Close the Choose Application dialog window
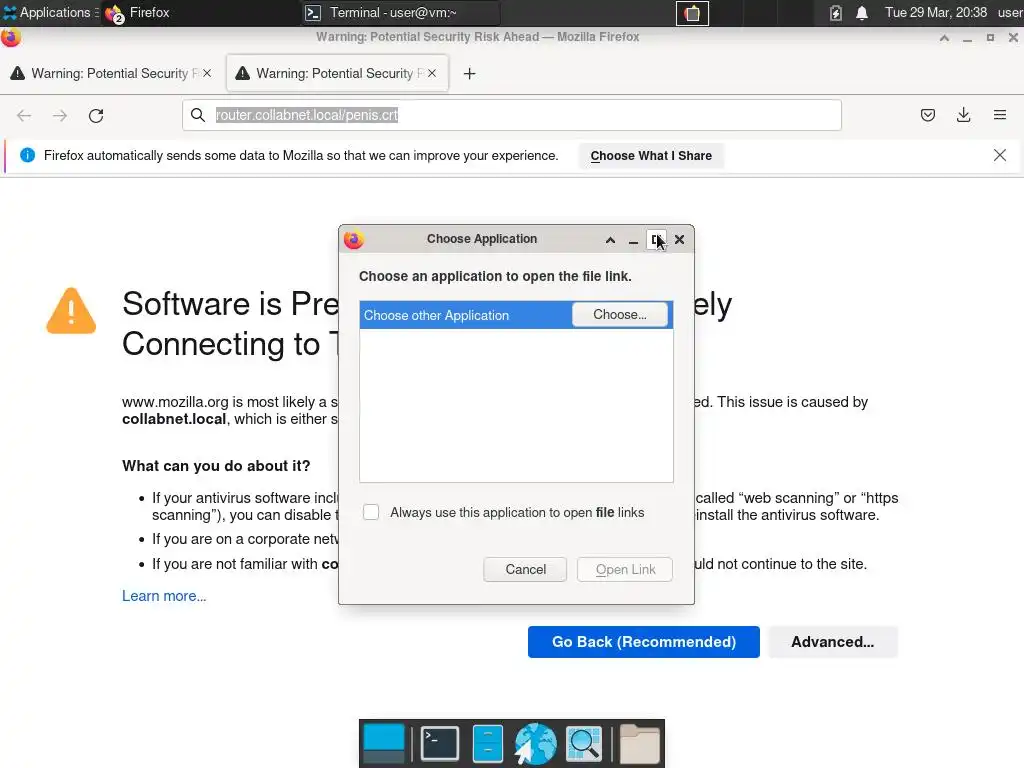Image resolution: width=1024 pixels, height=768 pixels. (679, 240)
